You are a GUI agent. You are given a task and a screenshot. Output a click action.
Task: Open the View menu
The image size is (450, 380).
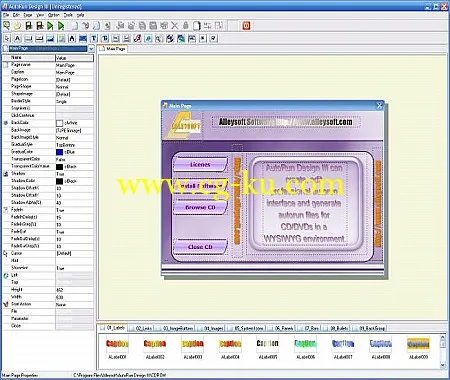click(40, 15)
